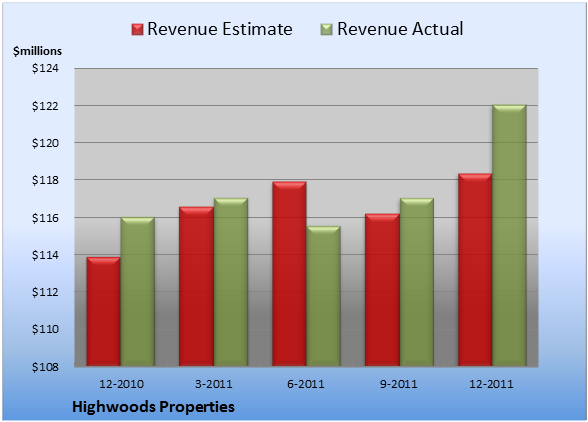
Task: Select the green actual bar for 6-2011
Action: click(x=323, y=296)
